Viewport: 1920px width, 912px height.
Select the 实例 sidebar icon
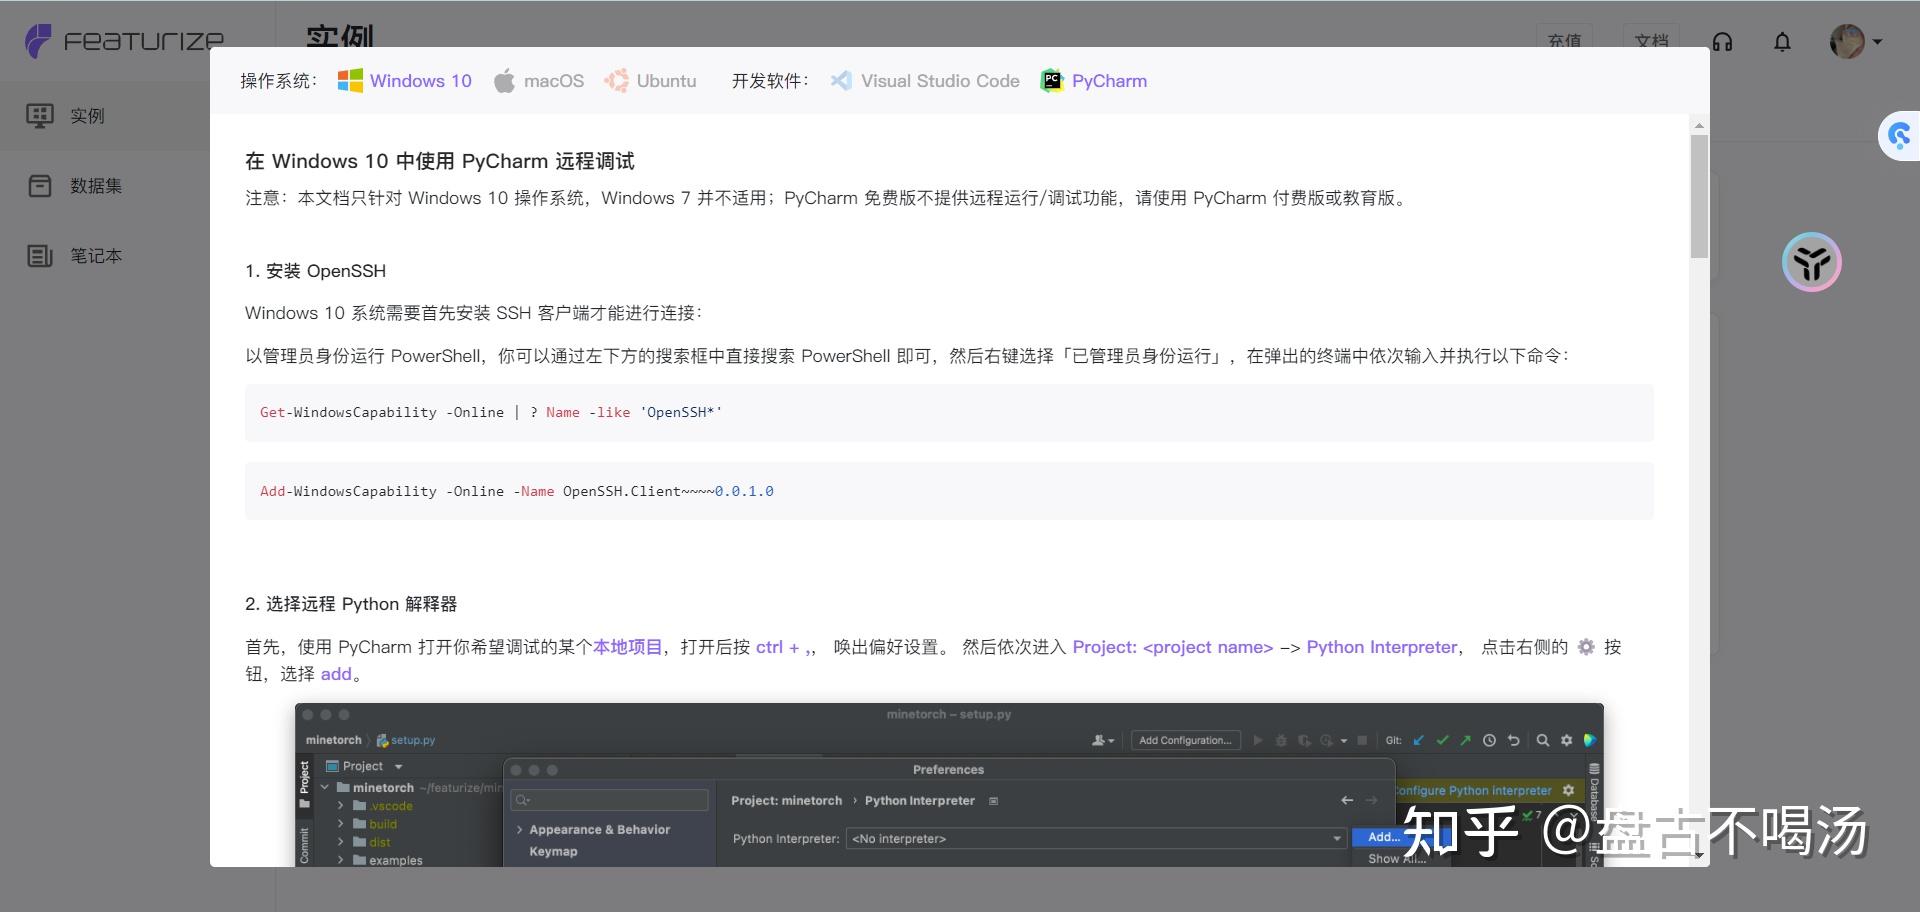tap(39, 115)
